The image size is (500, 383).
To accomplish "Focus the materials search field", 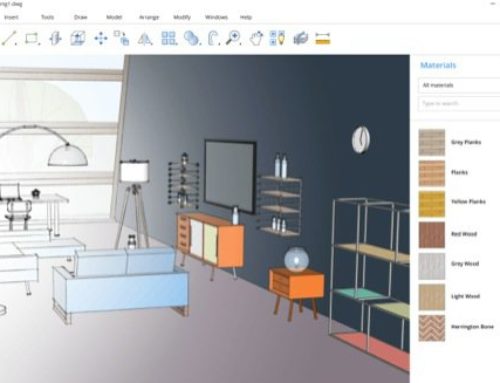I will (x=459, y=104).
